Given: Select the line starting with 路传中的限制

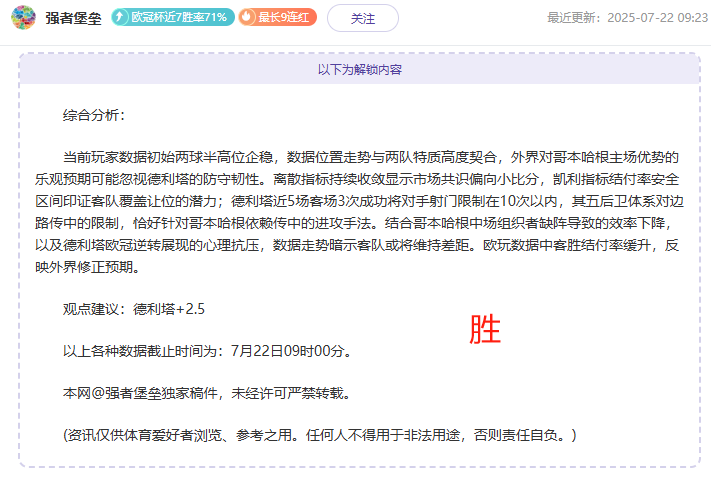Looking at the screenshot, I should (355, 223).
